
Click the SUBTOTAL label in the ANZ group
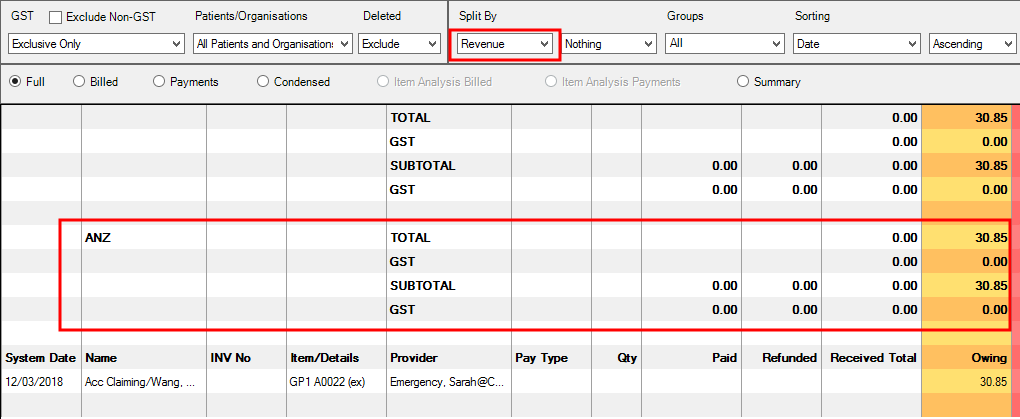(x=423, y=286)
